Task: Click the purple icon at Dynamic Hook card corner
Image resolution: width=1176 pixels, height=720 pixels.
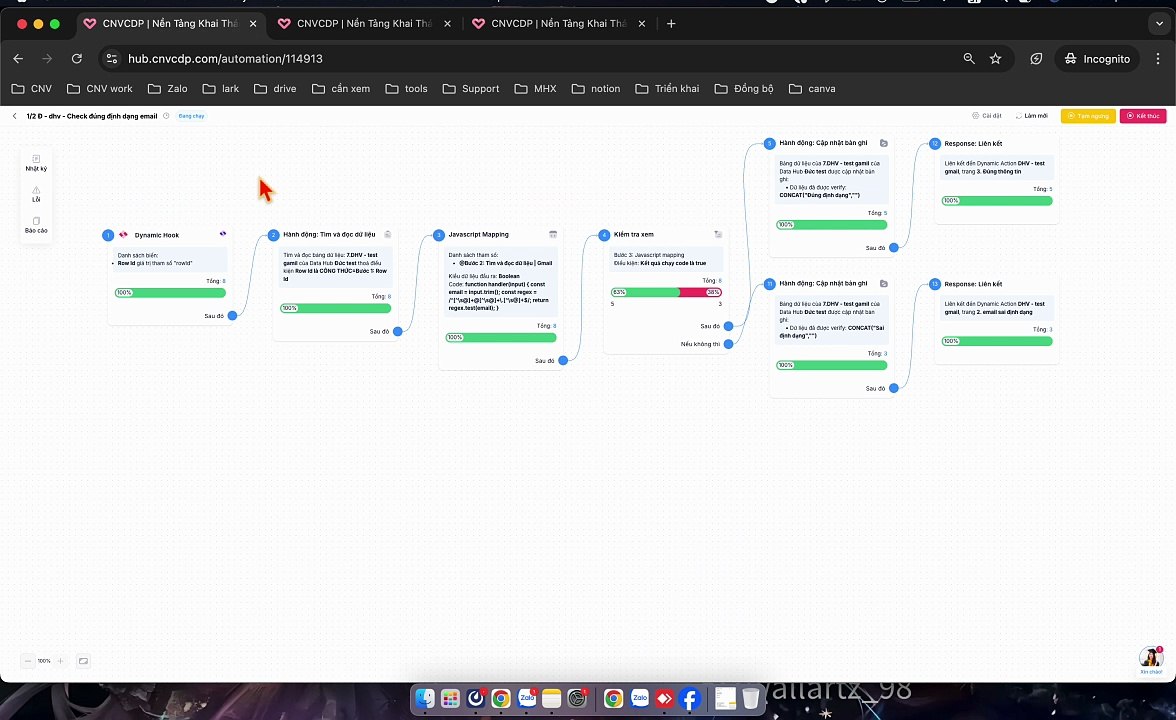Action: 223,234
